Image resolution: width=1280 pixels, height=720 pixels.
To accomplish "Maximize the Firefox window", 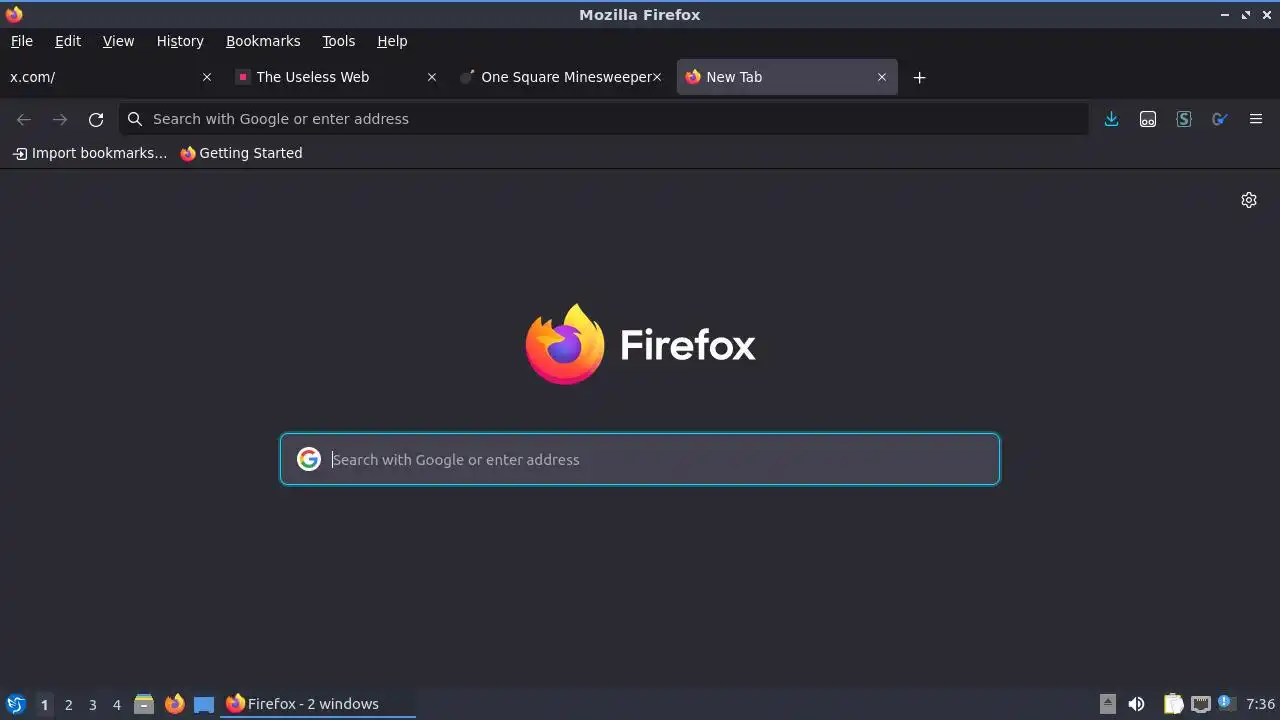I will (x=1246, y=14).
